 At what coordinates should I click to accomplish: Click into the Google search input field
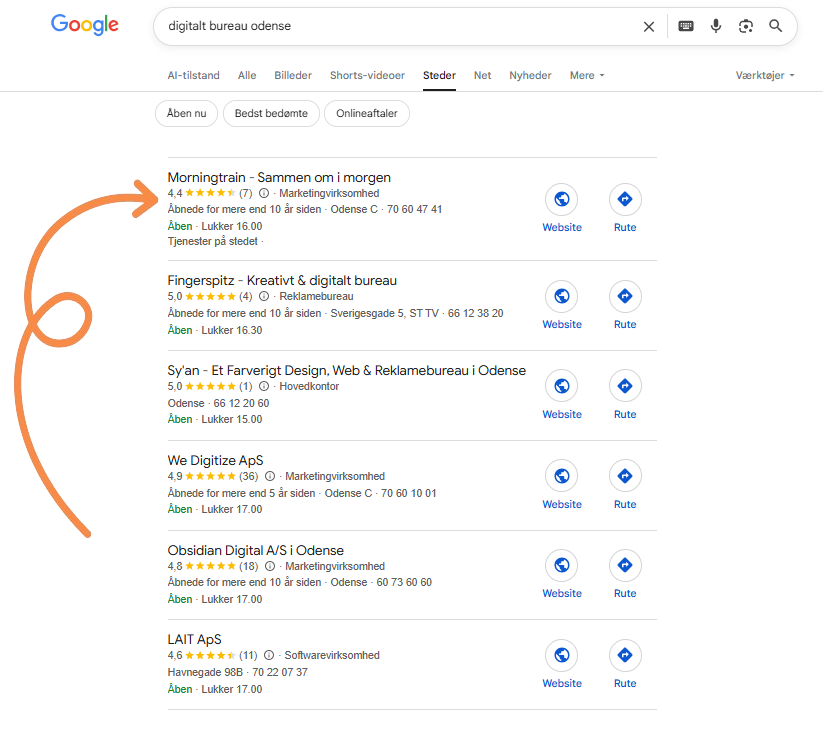click(400, 27)
